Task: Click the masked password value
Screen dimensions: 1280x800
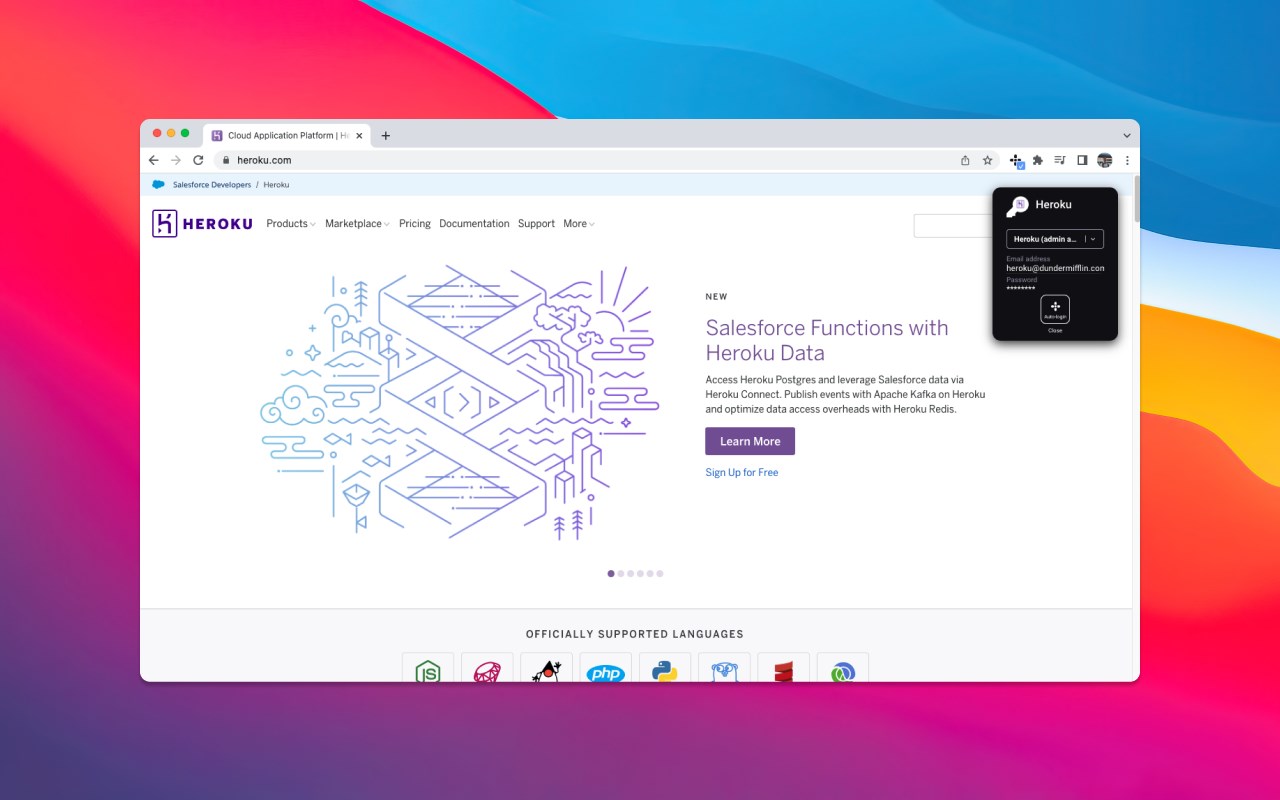Action: (1021, 288)
